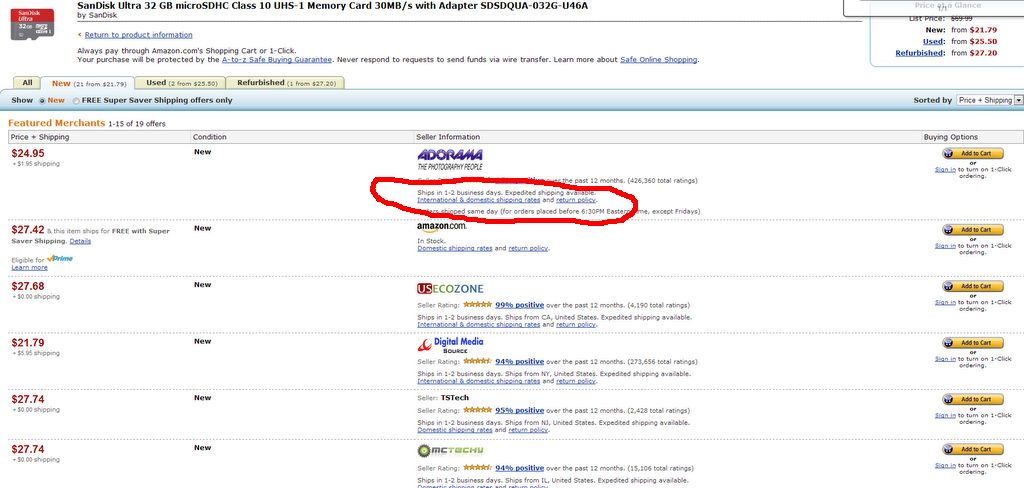
Task: Click the Used link in price box
Action: pos(933,41)
